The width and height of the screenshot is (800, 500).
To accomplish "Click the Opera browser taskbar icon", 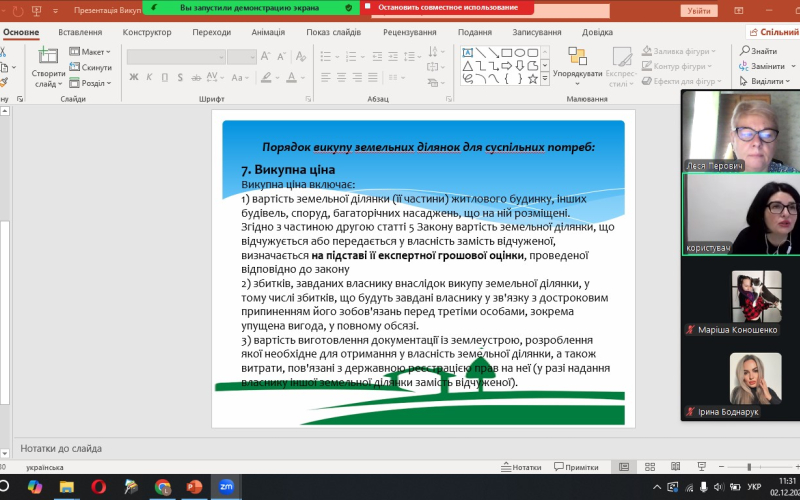I will click(98, 487).
